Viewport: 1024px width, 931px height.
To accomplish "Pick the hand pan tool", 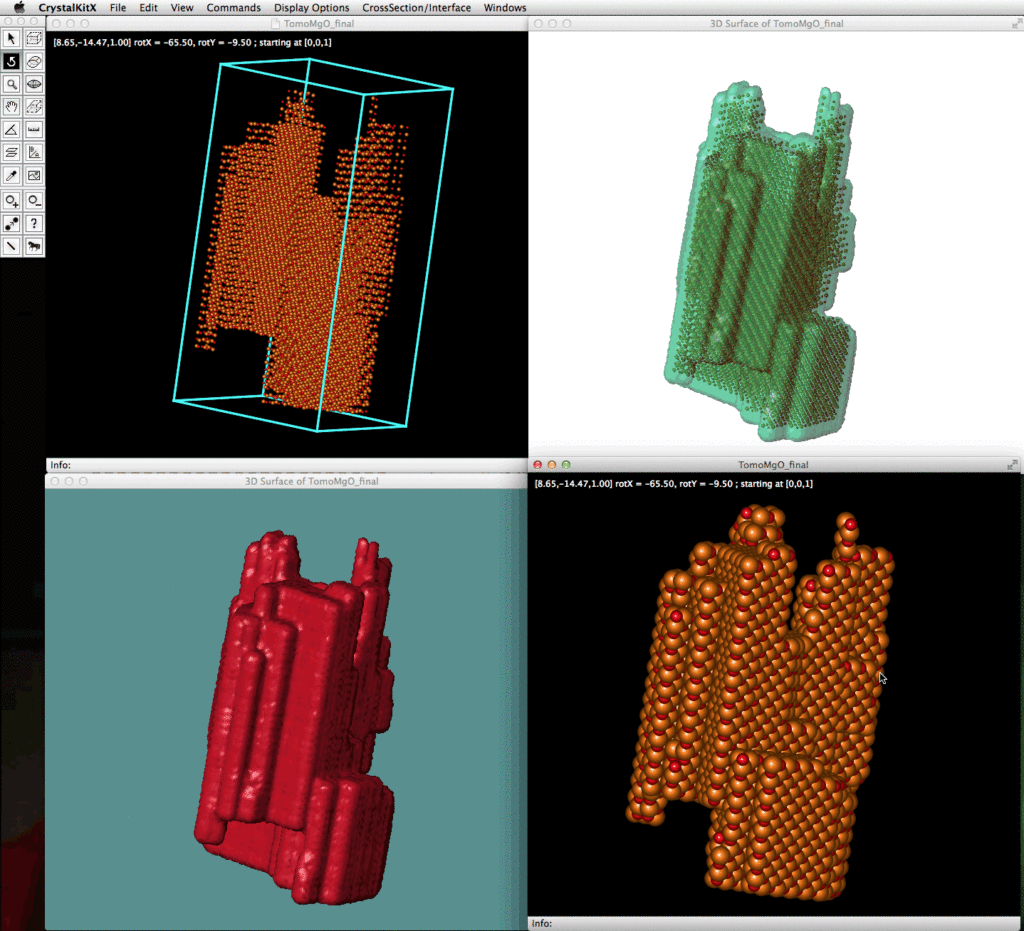I will [11, 108].
